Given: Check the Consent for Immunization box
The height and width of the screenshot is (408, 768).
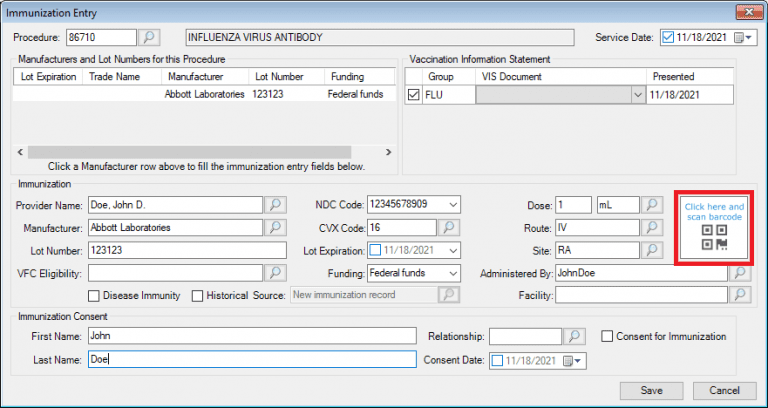Looking at the screenshot, I should tap(608, 336).
